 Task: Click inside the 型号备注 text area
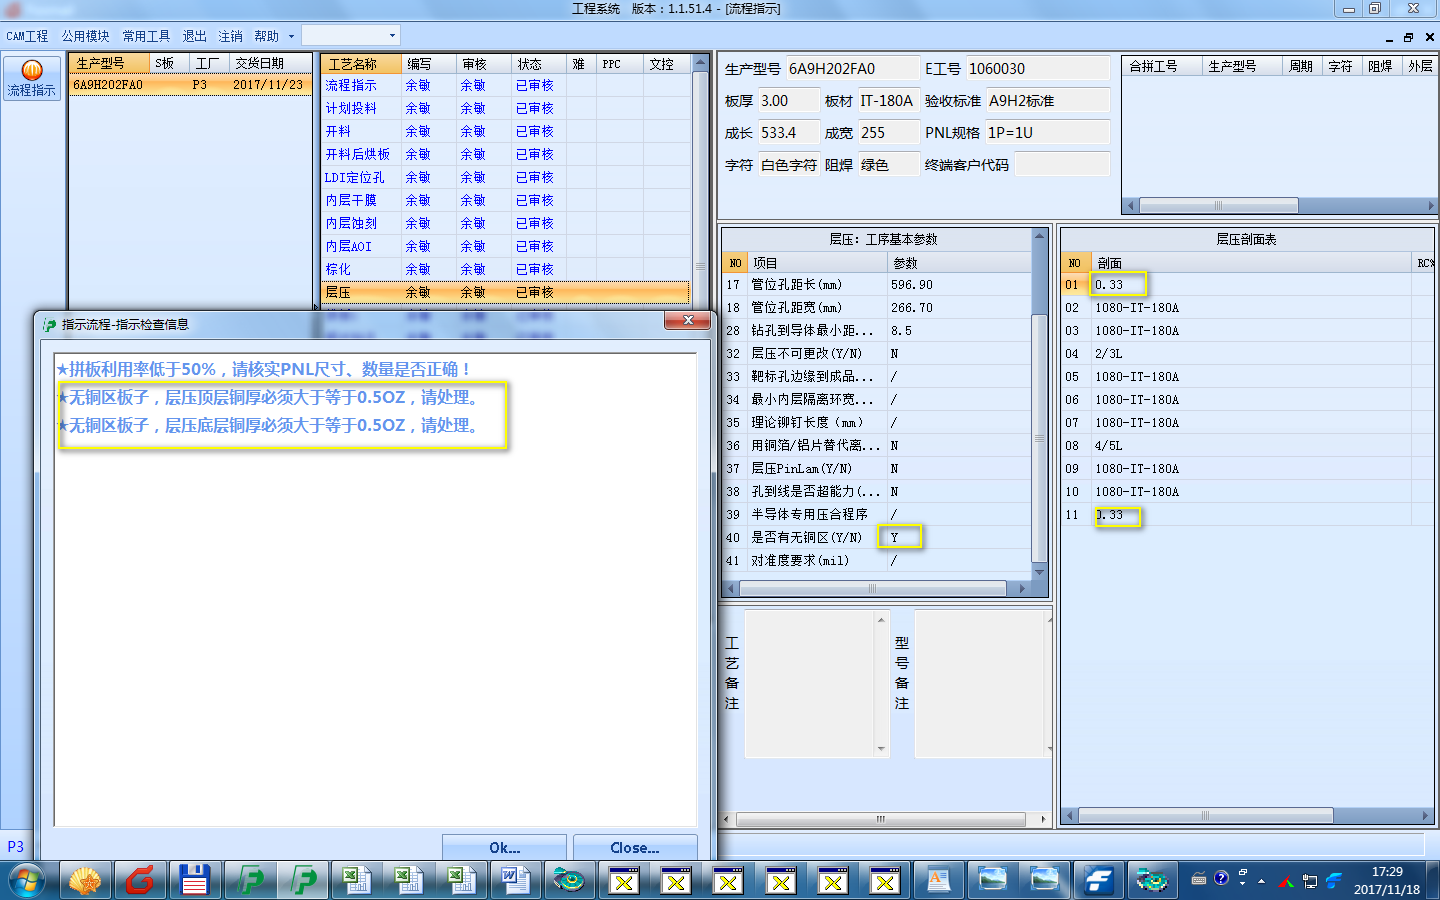pyautogui.click(x=980, y=684)
